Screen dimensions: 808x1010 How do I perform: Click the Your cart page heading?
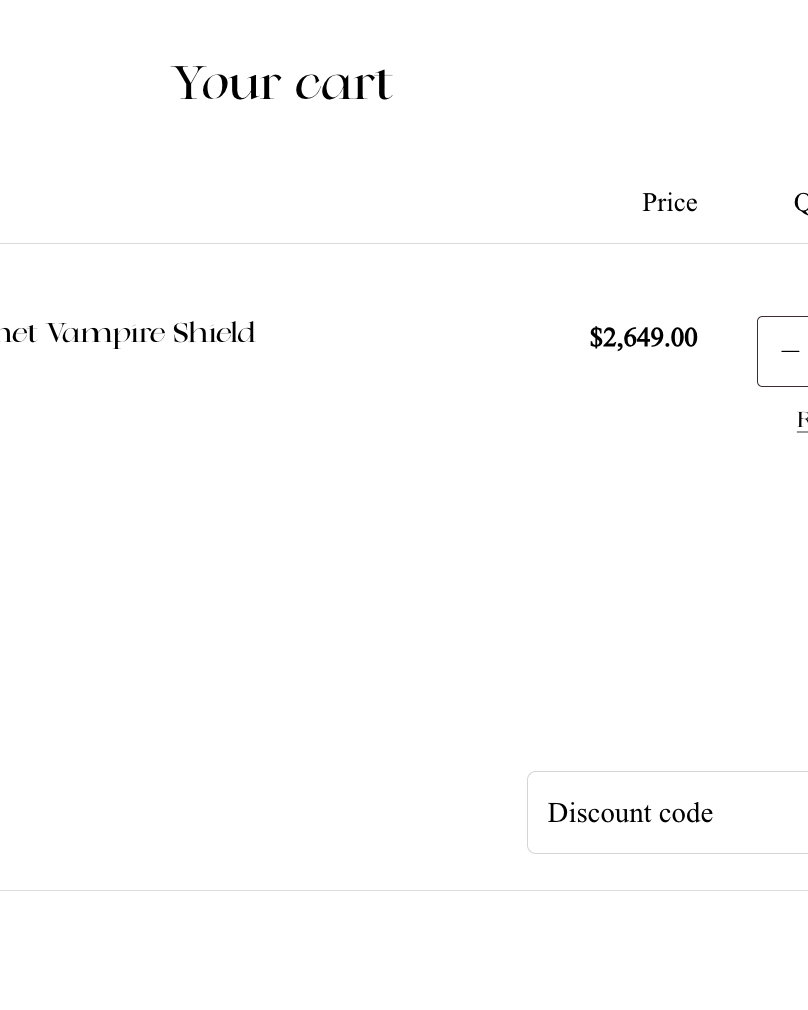[282, 84]
